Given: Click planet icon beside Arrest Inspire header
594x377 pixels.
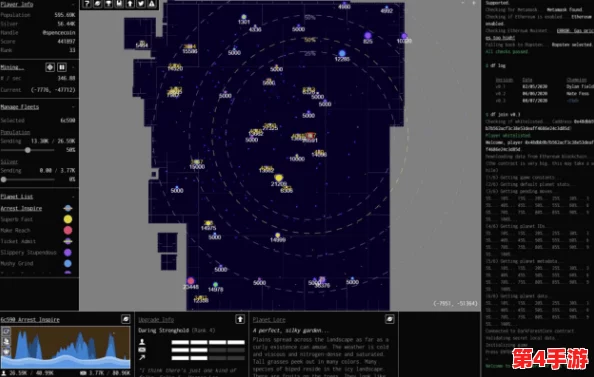Looking at the screenshot, I should pyautogui.click(x=126, y=319).
